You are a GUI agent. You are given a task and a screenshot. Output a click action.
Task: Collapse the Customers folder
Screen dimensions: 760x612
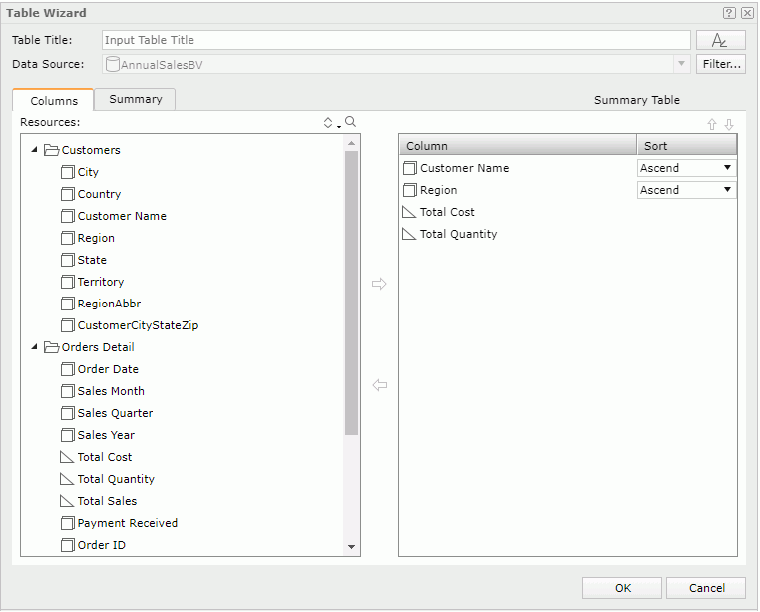35,150
